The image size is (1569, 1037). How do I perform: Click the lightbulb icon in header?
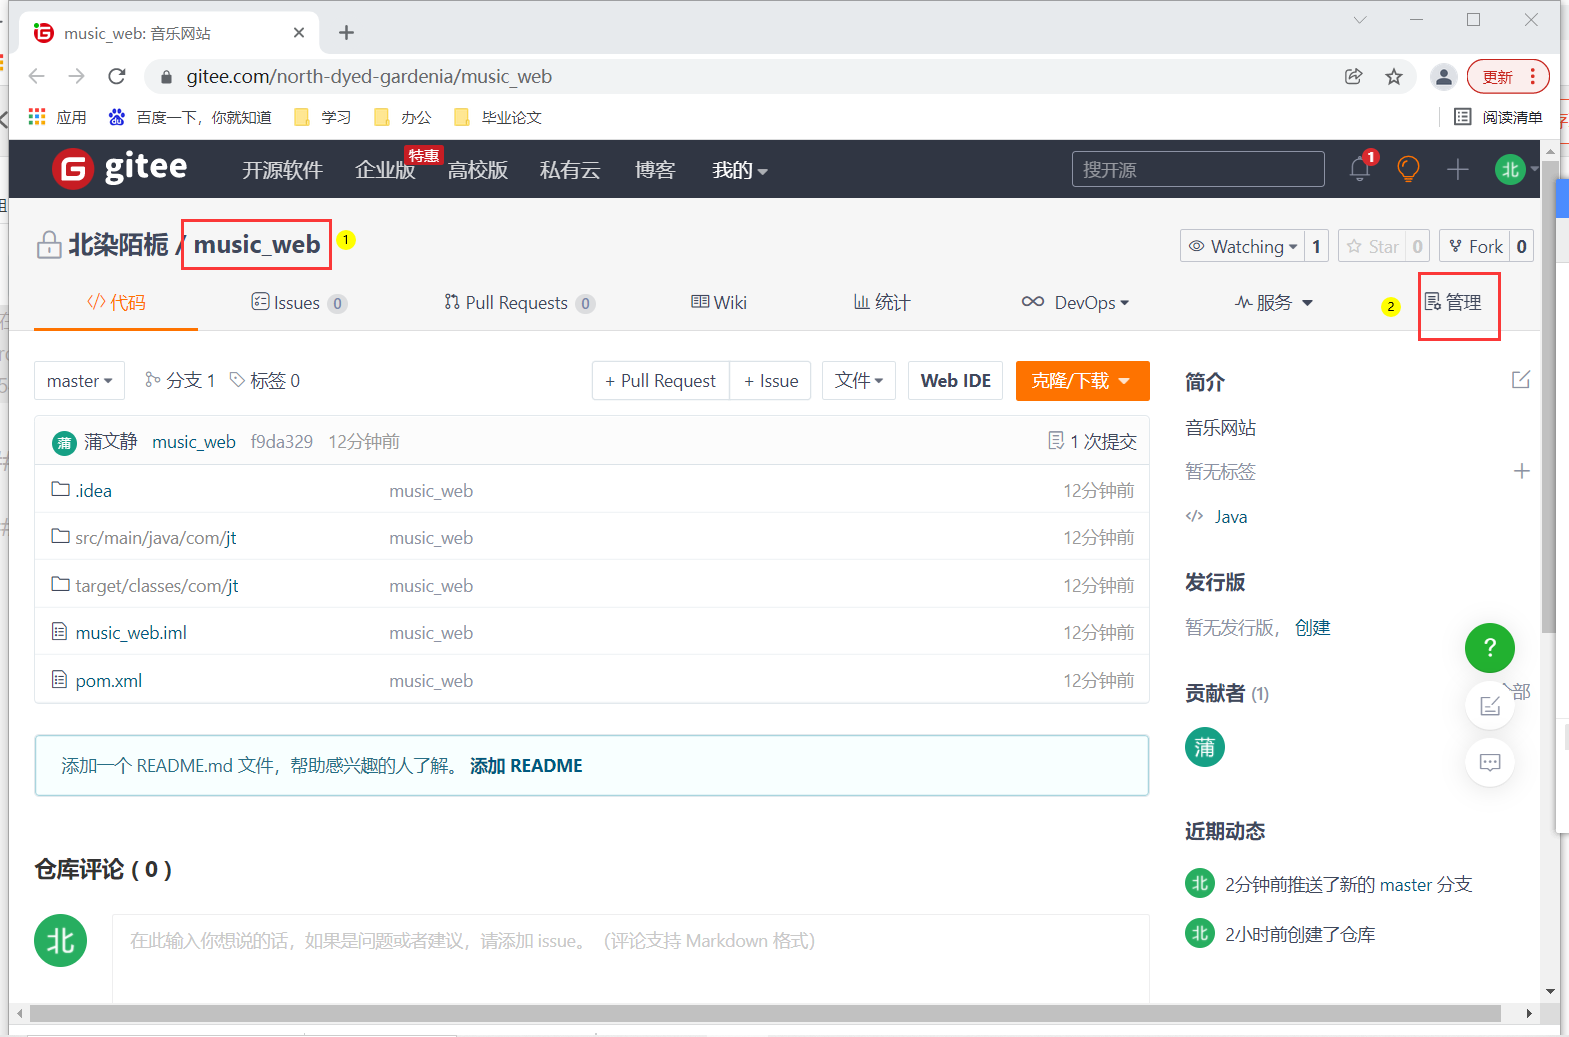coord(1408,169)
